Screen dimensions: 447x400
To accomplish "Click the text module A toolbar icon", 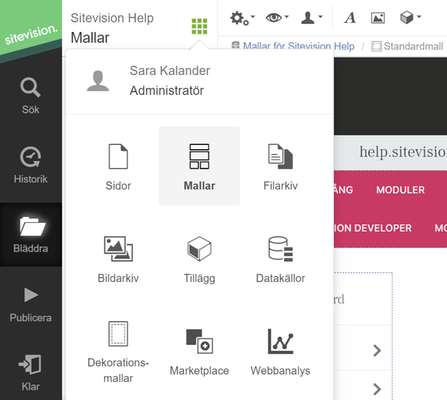I will tap(350, 18).
